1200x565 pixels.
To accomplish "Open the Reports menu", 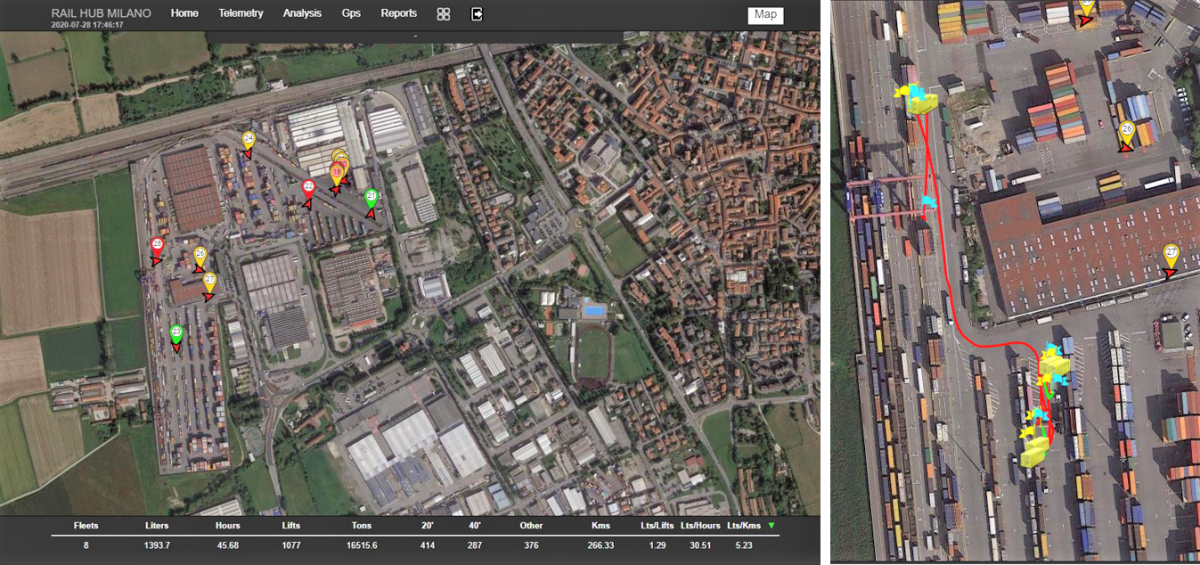I will click(x=399, y=14).
